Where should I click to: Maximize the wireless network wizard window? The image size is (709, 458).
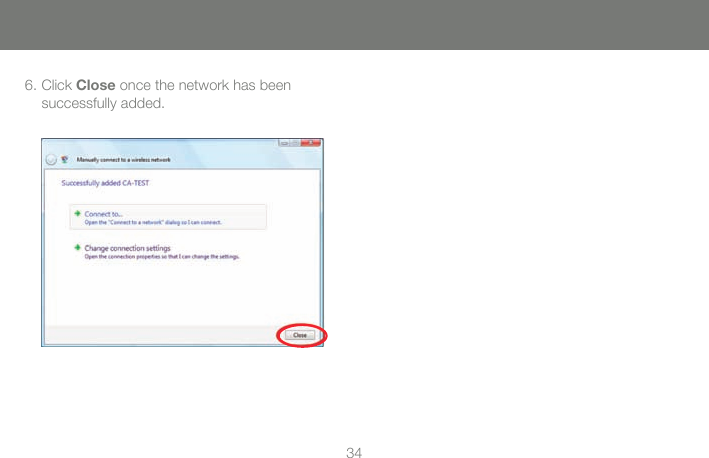coord(295,143)
